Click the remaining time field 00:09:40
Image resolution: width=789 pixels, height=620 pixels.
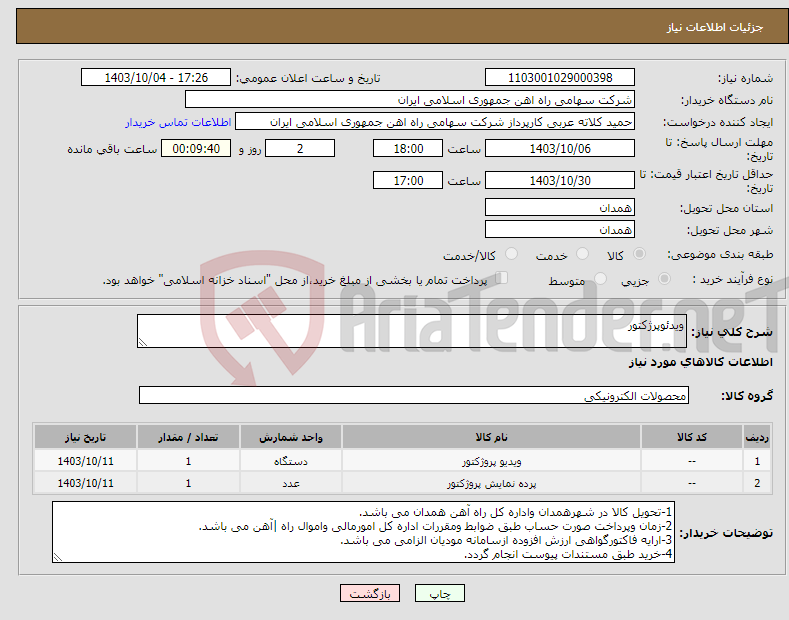pyautogui.click(x=196, y=148)
